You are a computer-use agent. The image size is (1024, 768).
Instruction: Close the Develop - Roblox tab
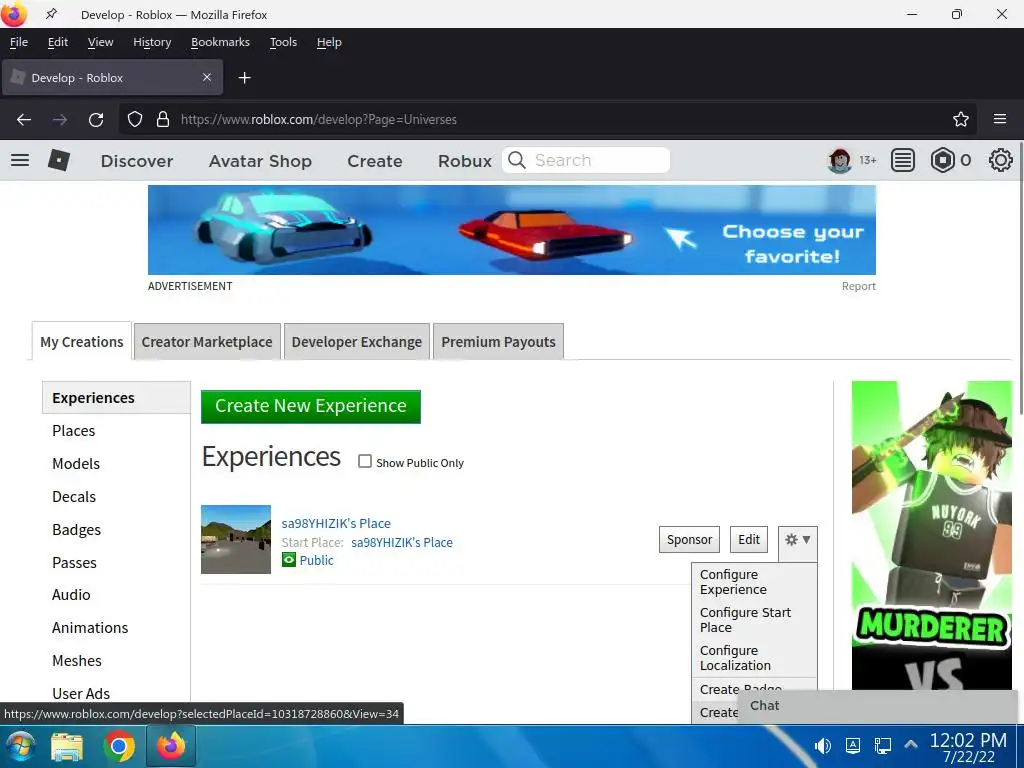207,78
